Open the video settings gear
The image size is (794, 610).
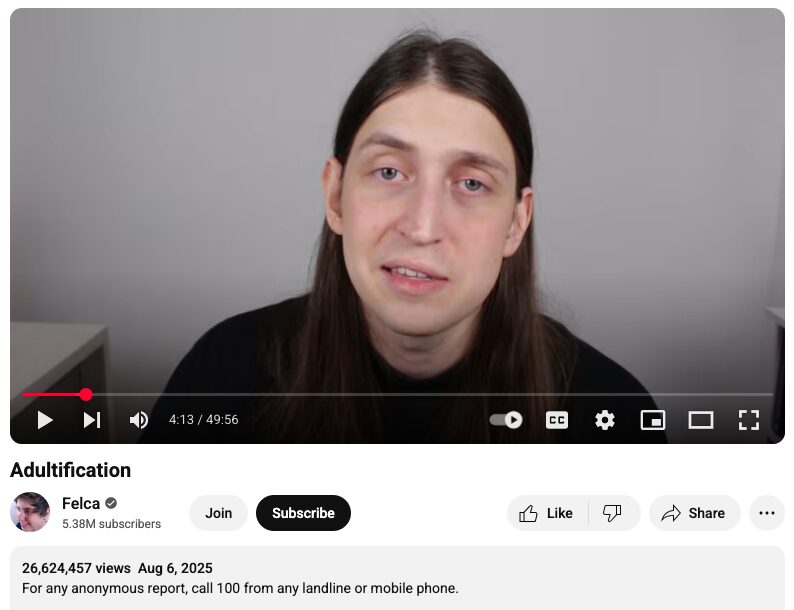tap(605, 420)
